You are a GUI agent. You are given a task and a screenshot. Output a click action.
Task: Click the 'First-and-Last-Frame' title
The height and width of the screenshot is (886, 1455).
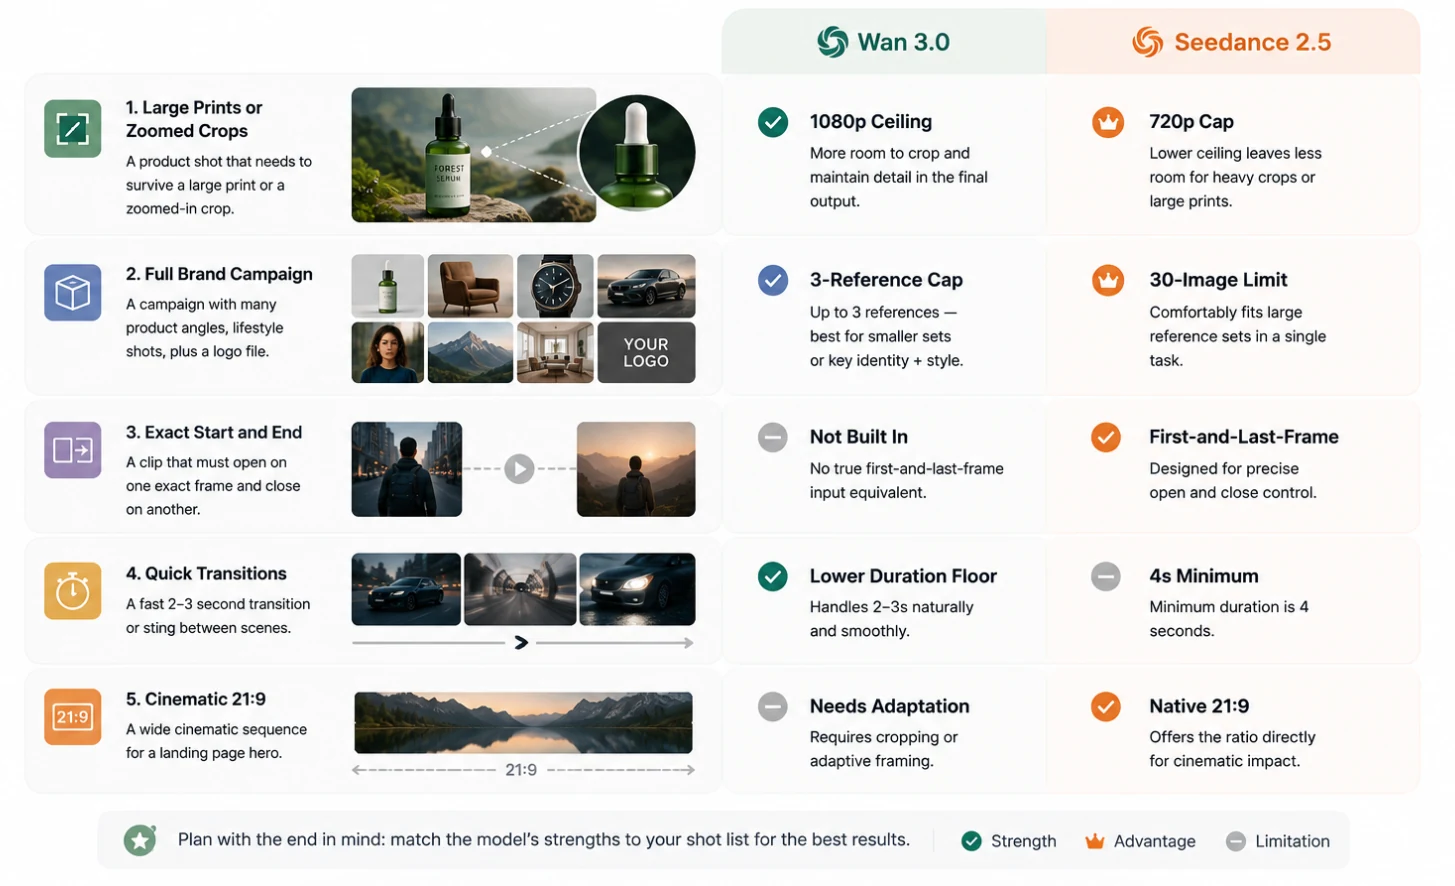coord(1244,436)
